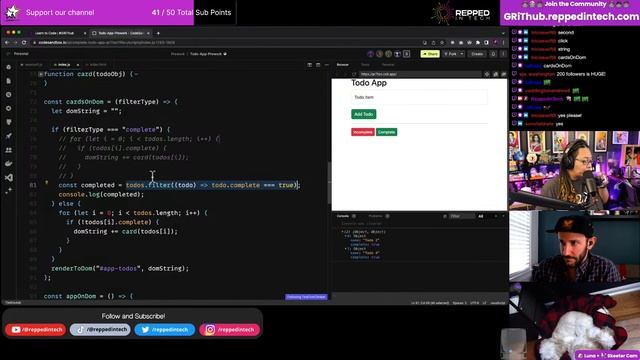This screenshot has height=360, width=640.
Task: Click the UTF-8 encoding status bar entry
Action: 475,303
